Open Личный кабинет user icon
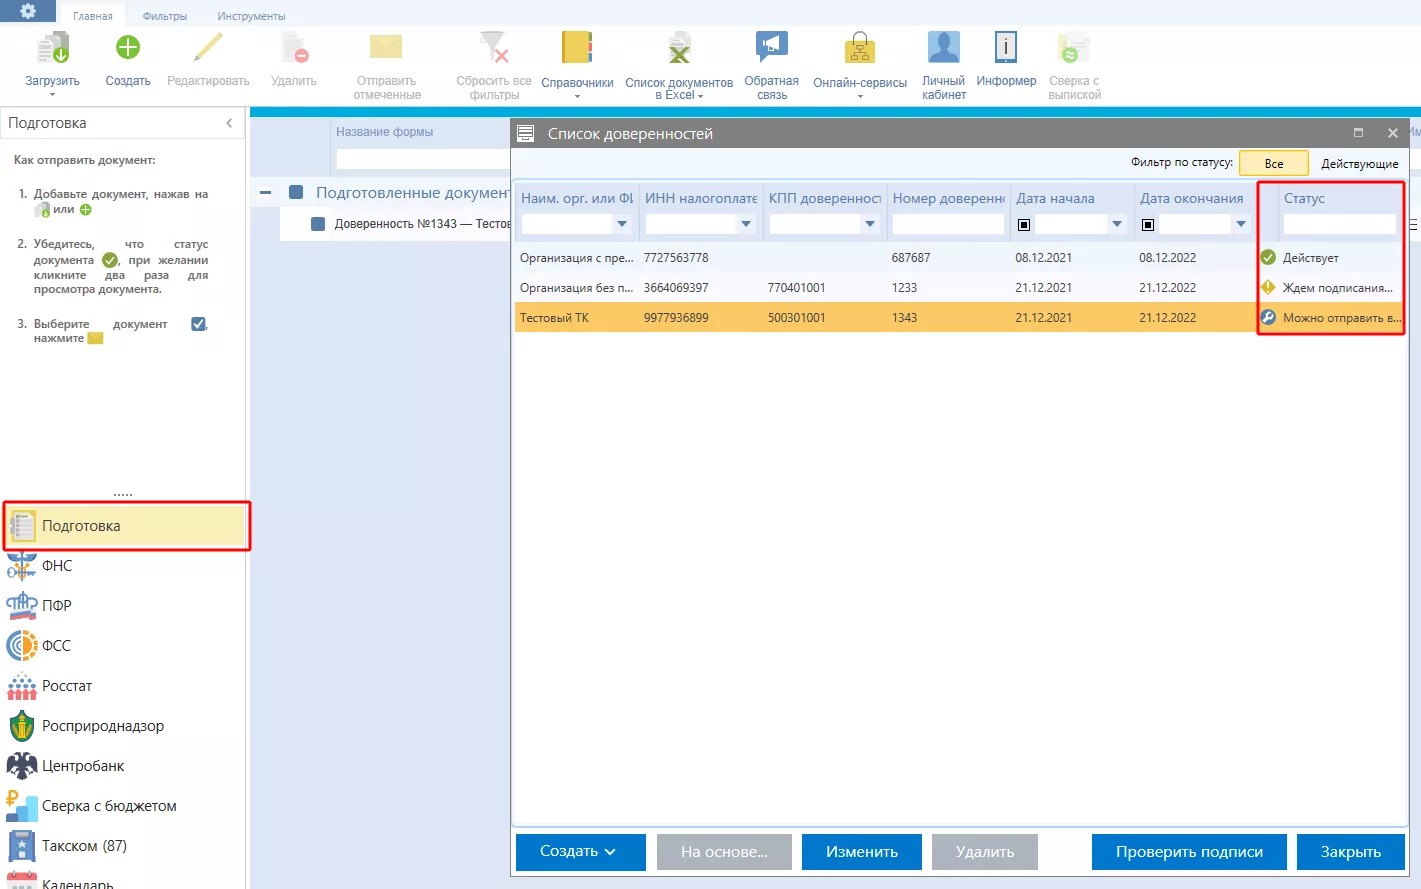1421x889 pixels. point(944,47)
